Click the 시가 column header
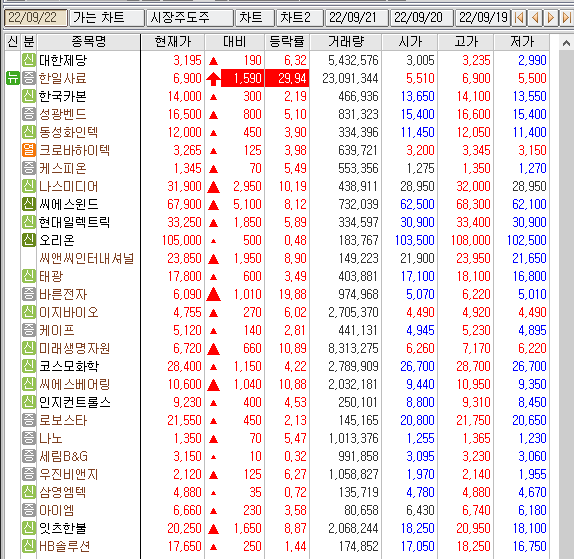This screenshot has width=574, height=559. click(410, 42)
